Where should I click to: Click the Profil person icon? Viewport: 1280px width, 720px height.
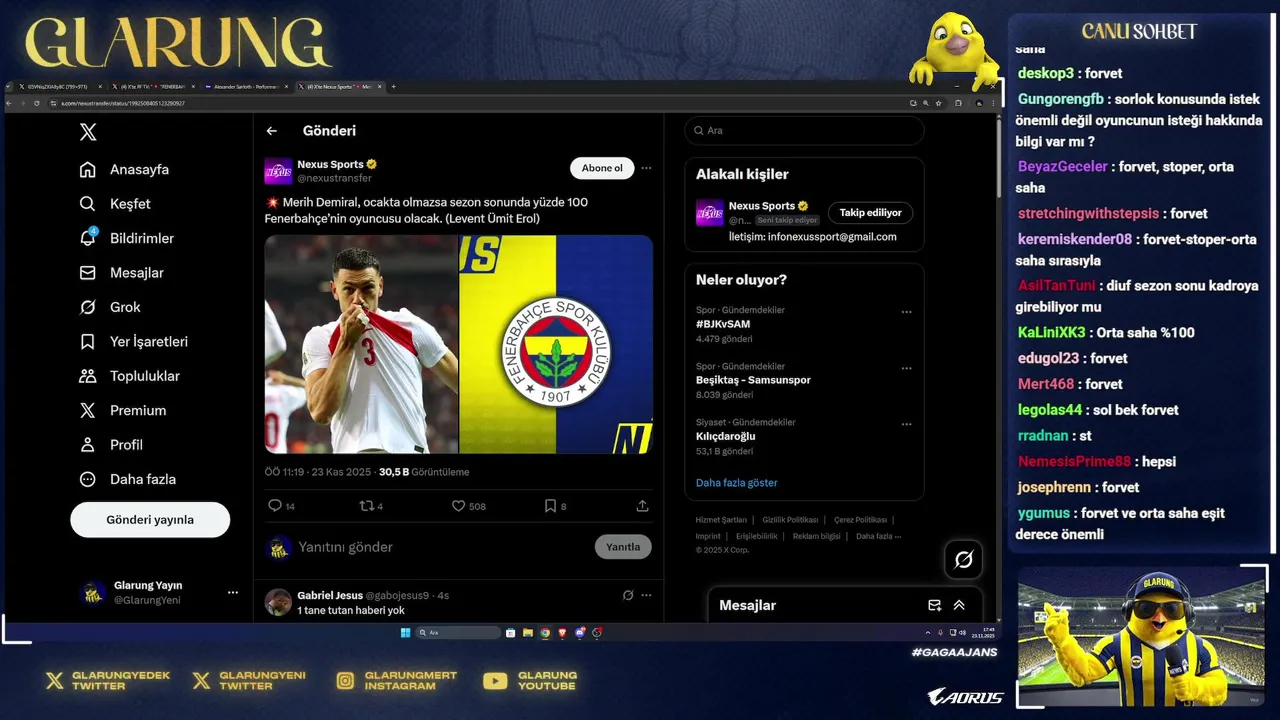[88, 444]
